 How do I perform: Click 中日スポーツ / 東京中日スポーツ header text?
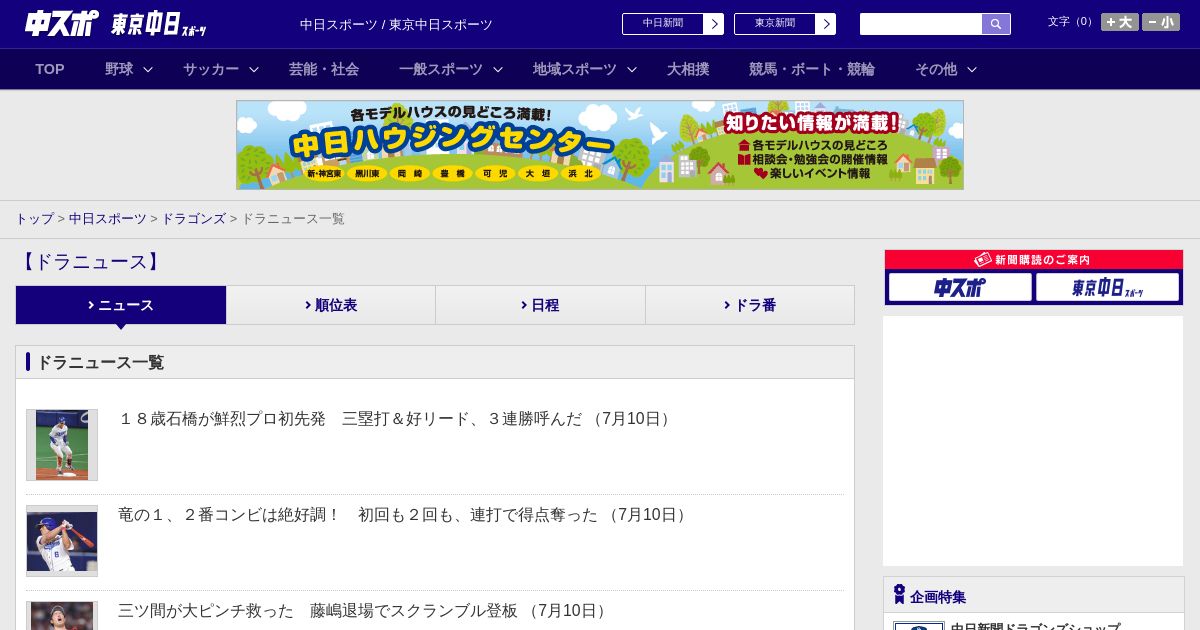click(x=396, y=24)
